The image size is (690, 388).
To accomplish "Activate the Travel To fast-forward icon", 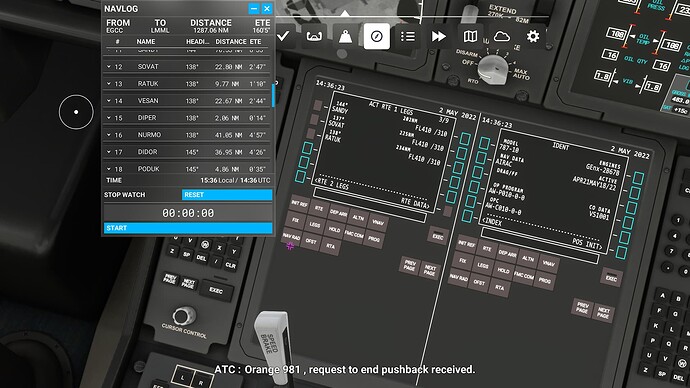I will click(439, 36).
